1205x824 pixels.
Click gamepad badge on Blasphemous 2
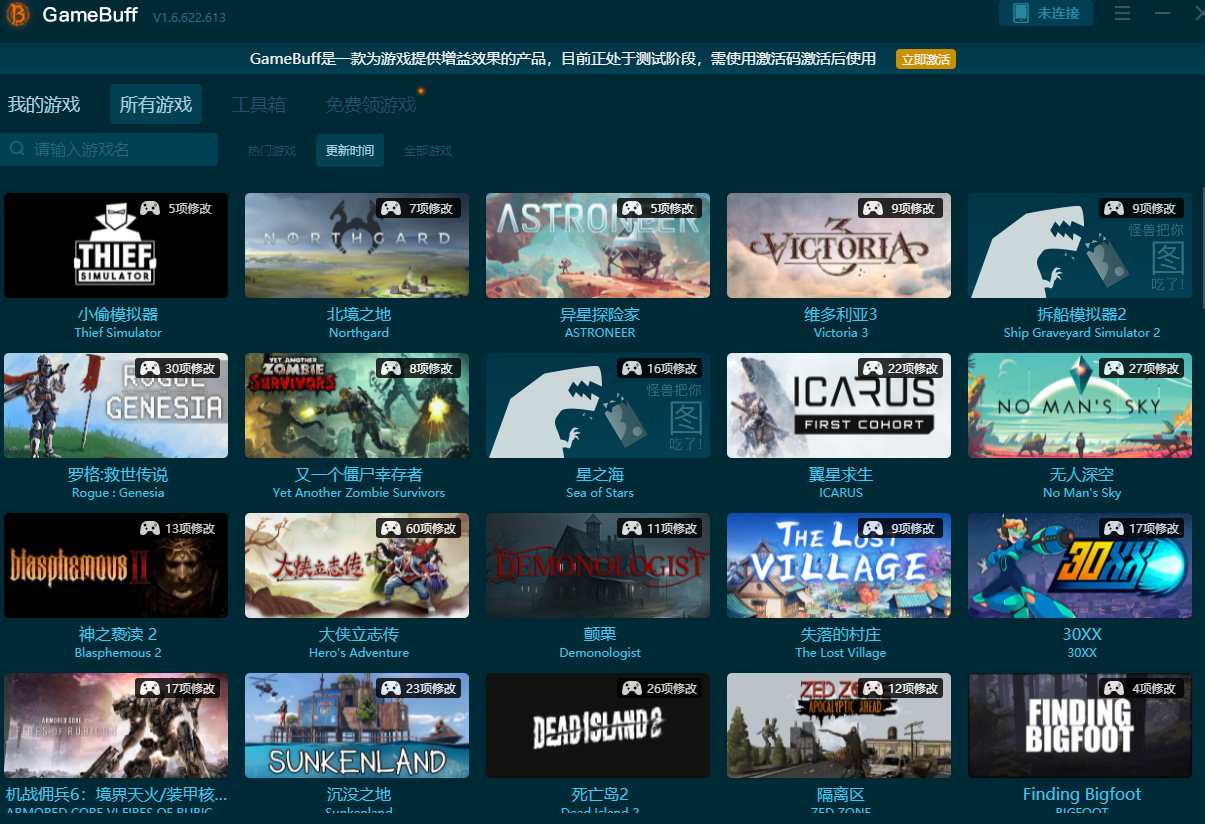point(150,528)
